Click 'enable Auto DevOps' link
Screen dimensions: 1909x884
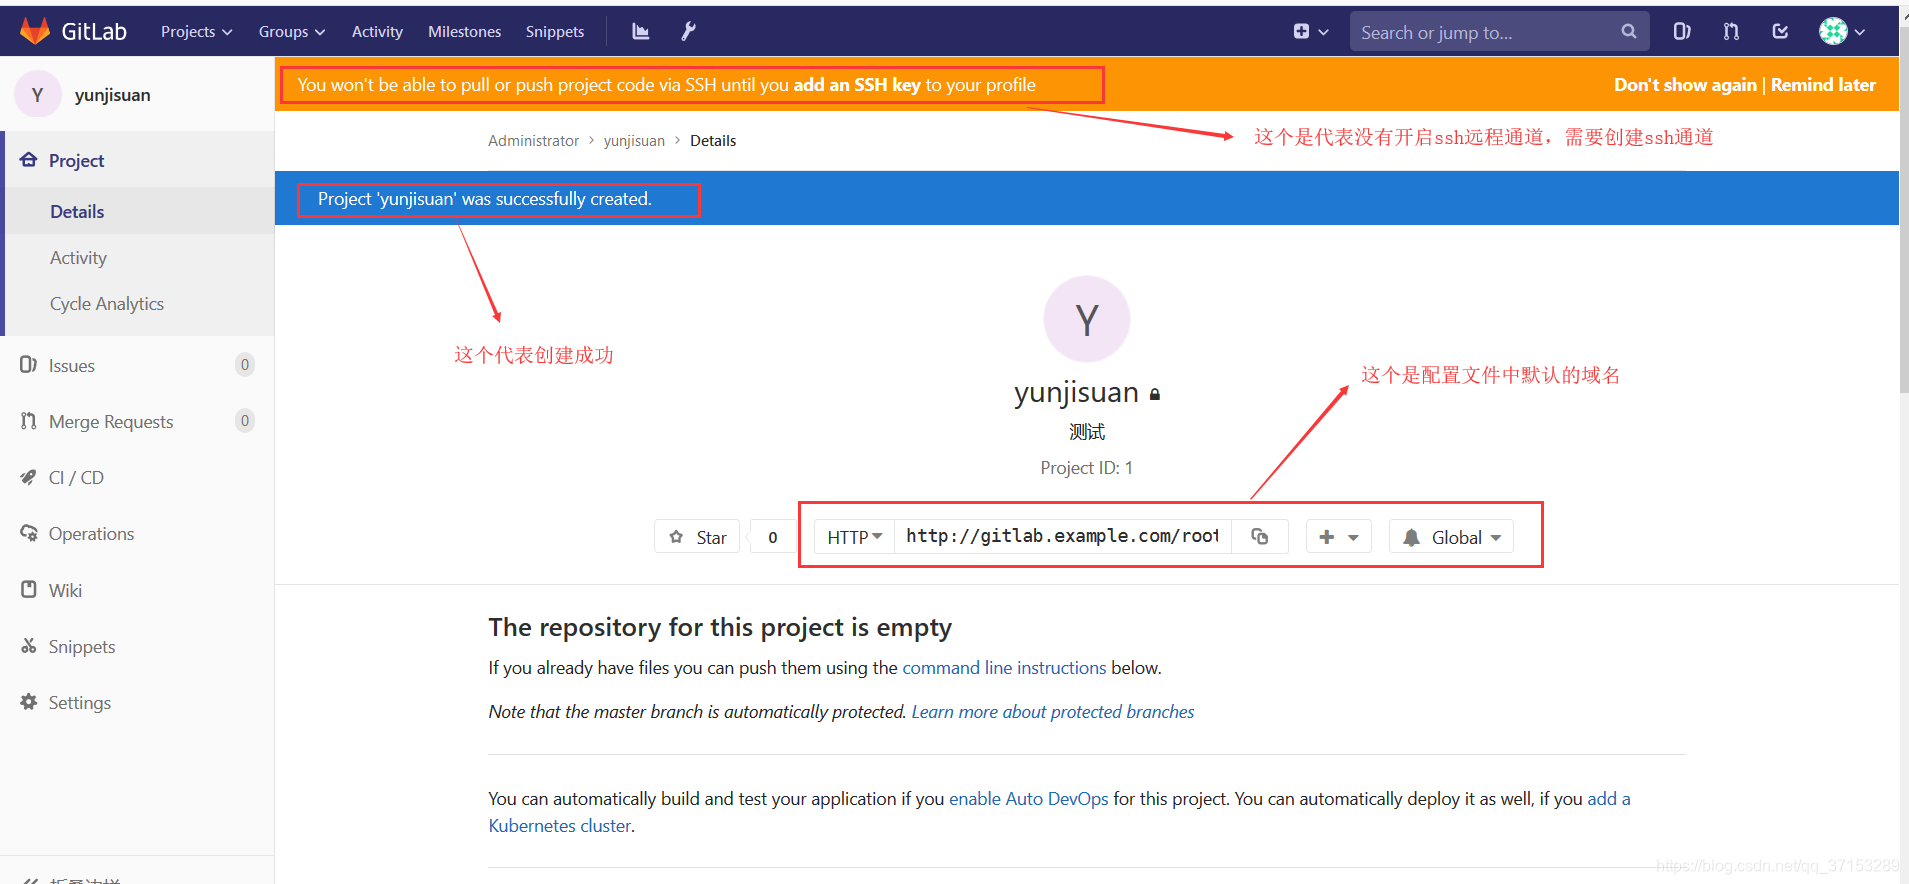[x=1029, y=799]
